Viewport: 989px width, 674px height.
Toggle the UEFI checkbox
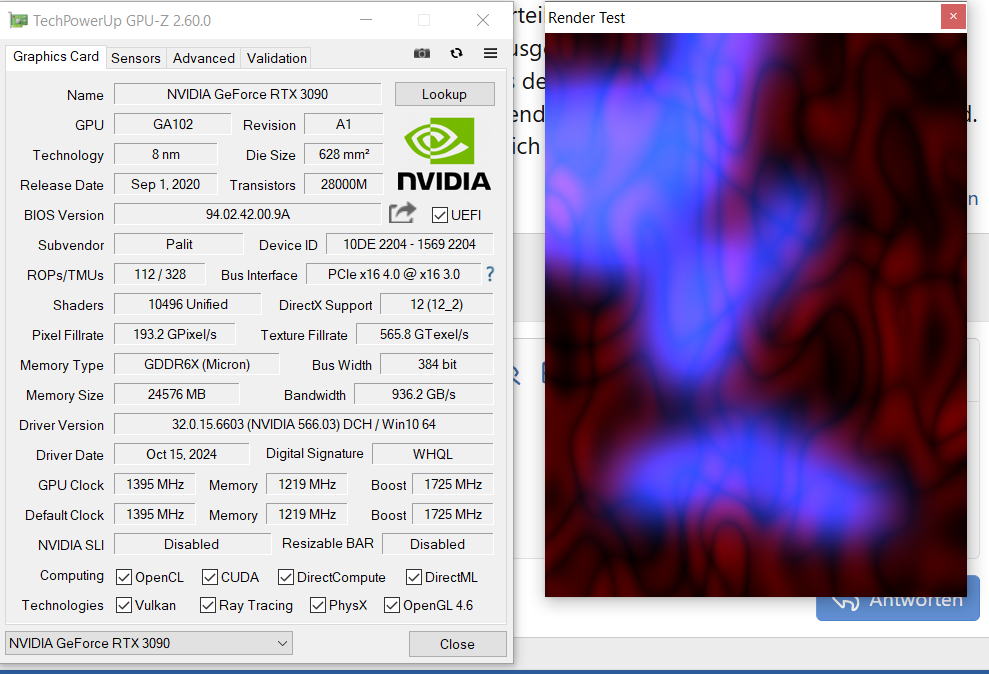(440, 215)
